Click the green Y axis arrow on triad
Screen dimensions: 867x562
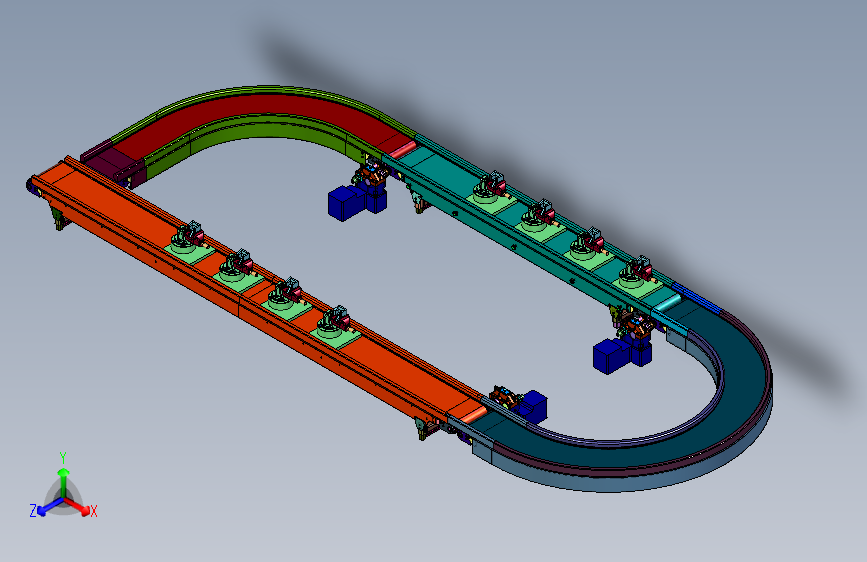click(64, 482)
